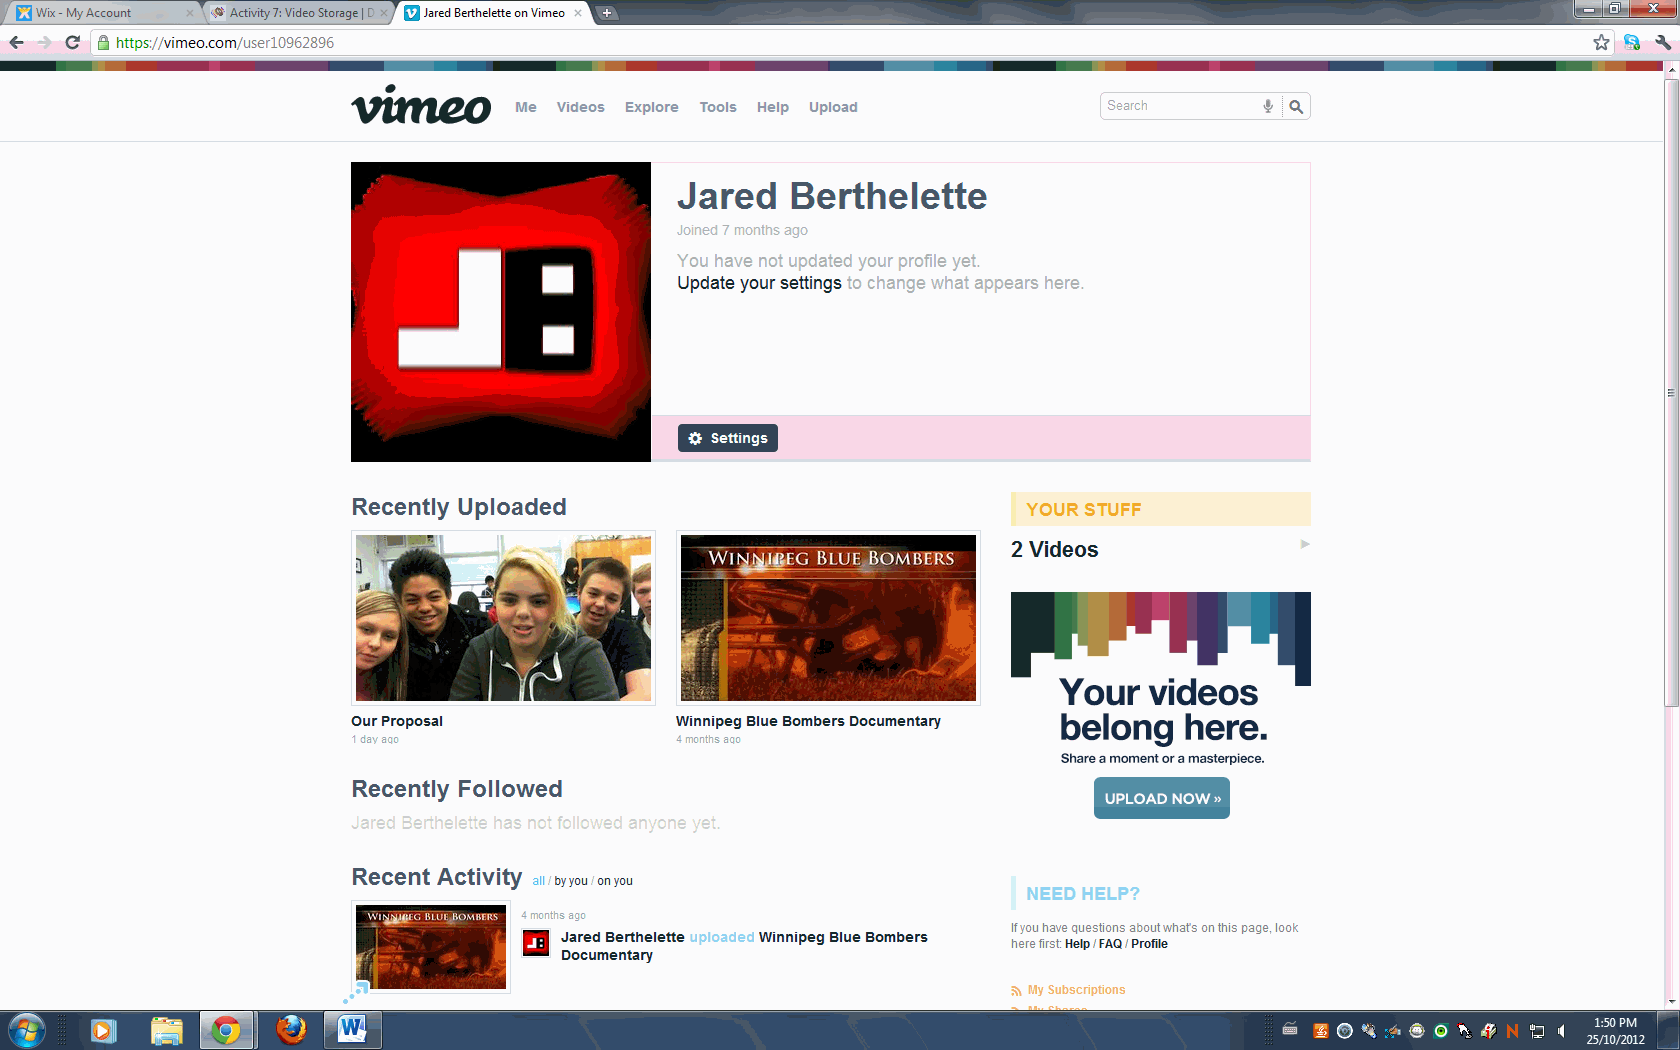
Task: Click the Vimeo Search input field
Action: click(1180, 106)
